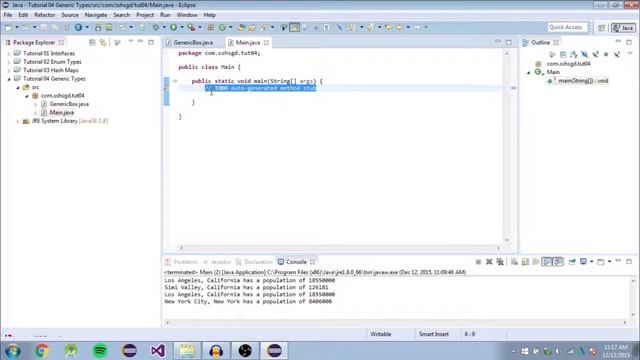Expand JRE System Library node
This screenshot has height=360, width=640.
coord(18,121)
